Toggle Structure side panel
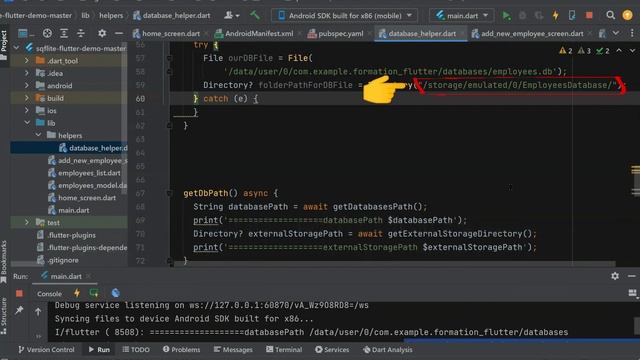 [4, 316]
